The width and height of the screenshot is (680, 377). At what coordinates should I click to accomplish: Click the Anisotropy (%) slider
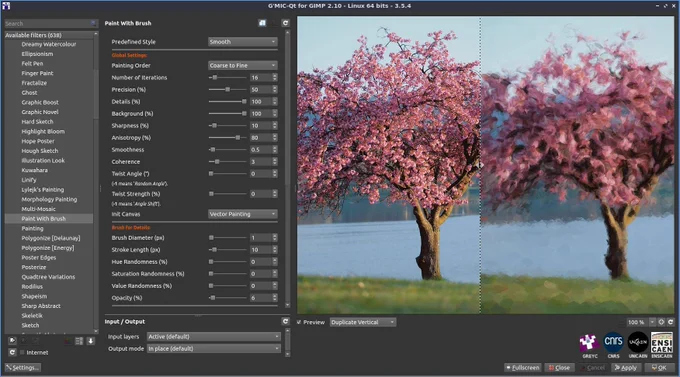228,138
